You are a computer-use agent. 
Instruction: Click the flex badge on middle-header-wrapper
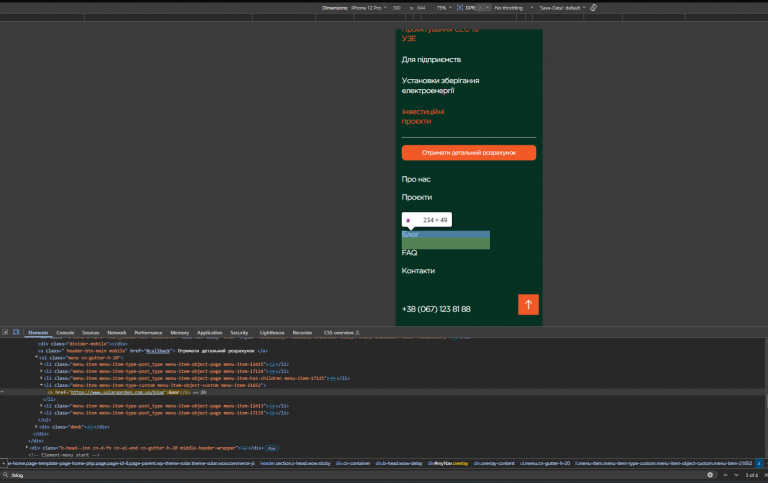(272, 448)
